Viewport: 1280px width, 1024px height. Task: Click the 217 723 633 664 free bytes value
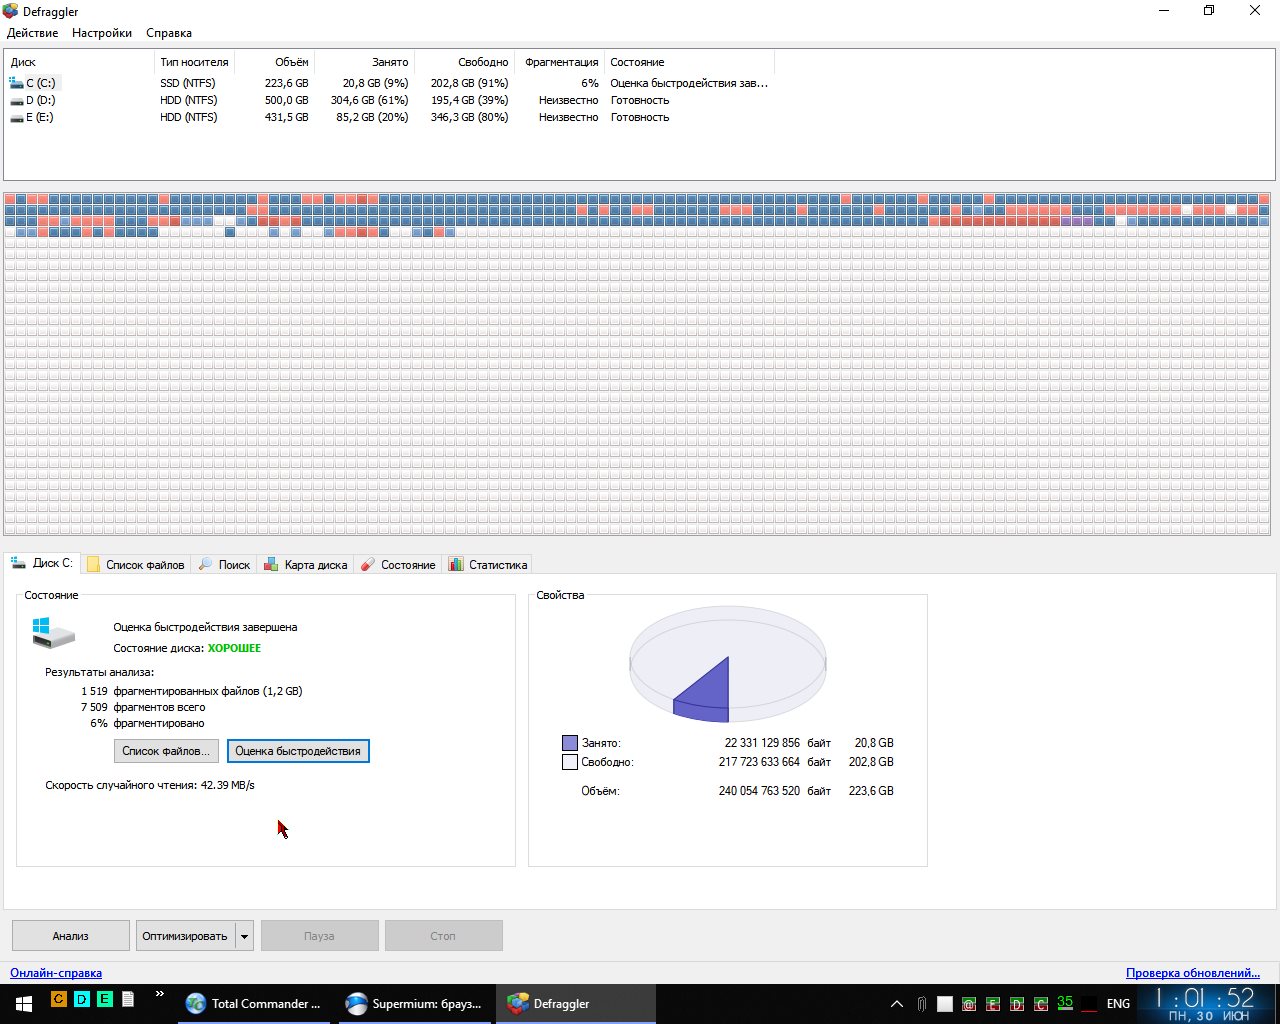point(759,762)
